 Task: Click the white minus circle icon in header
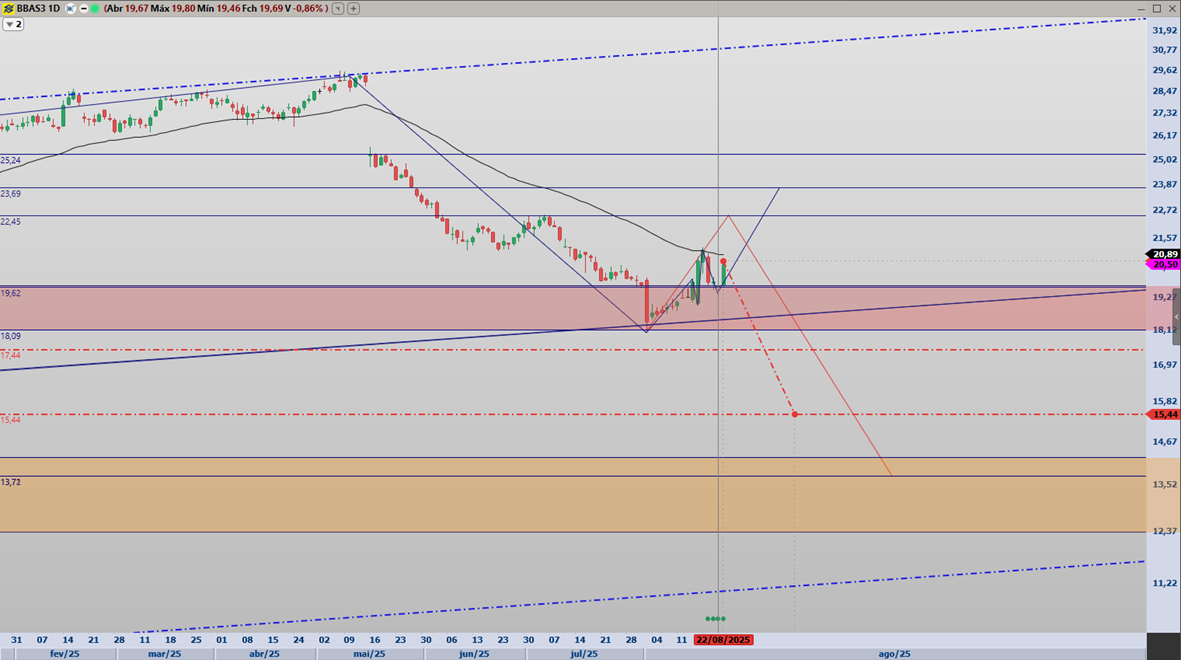pos(81,8)
